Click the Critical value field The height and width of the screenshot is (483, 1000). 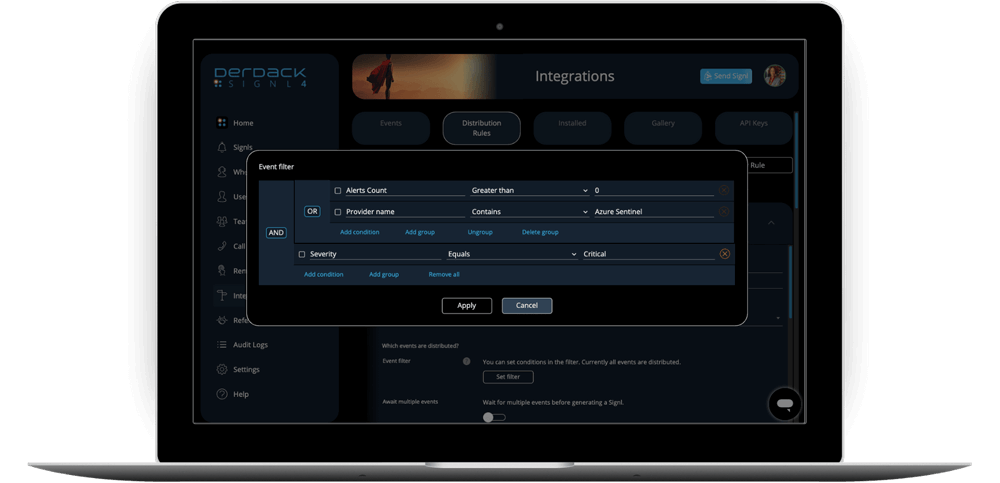click(x=649, y=254)
